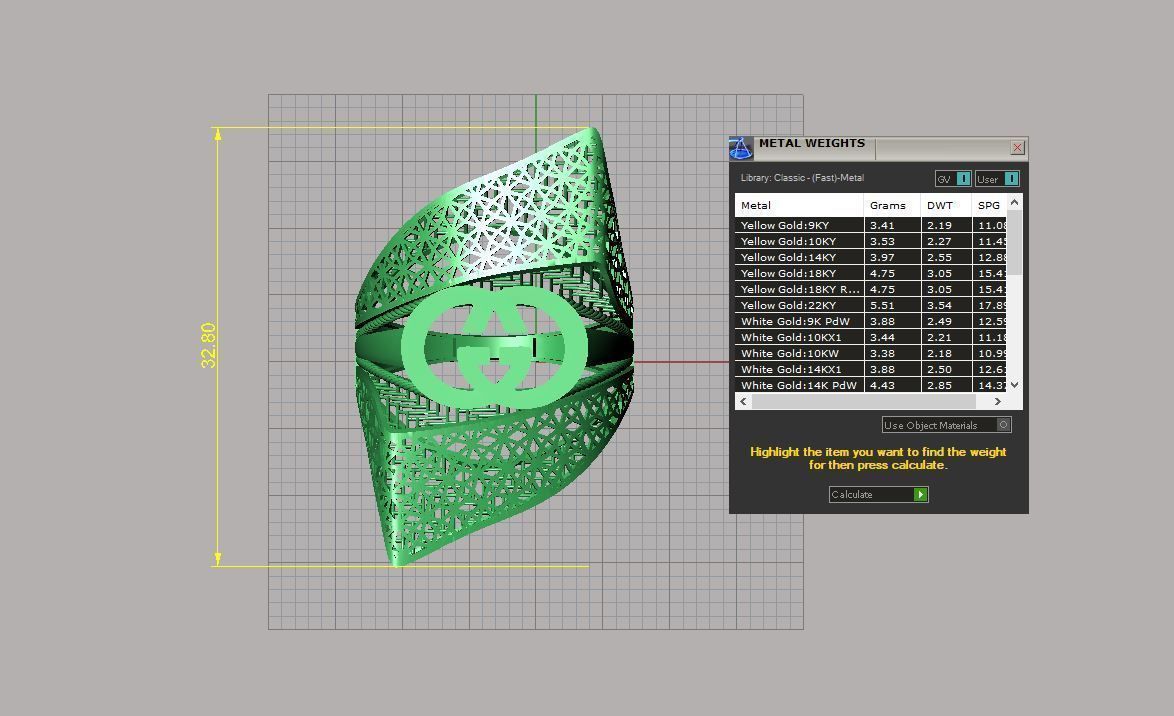The image size is (1174, 716).
Task: Sort by the DWT column header
Action: 946,205
